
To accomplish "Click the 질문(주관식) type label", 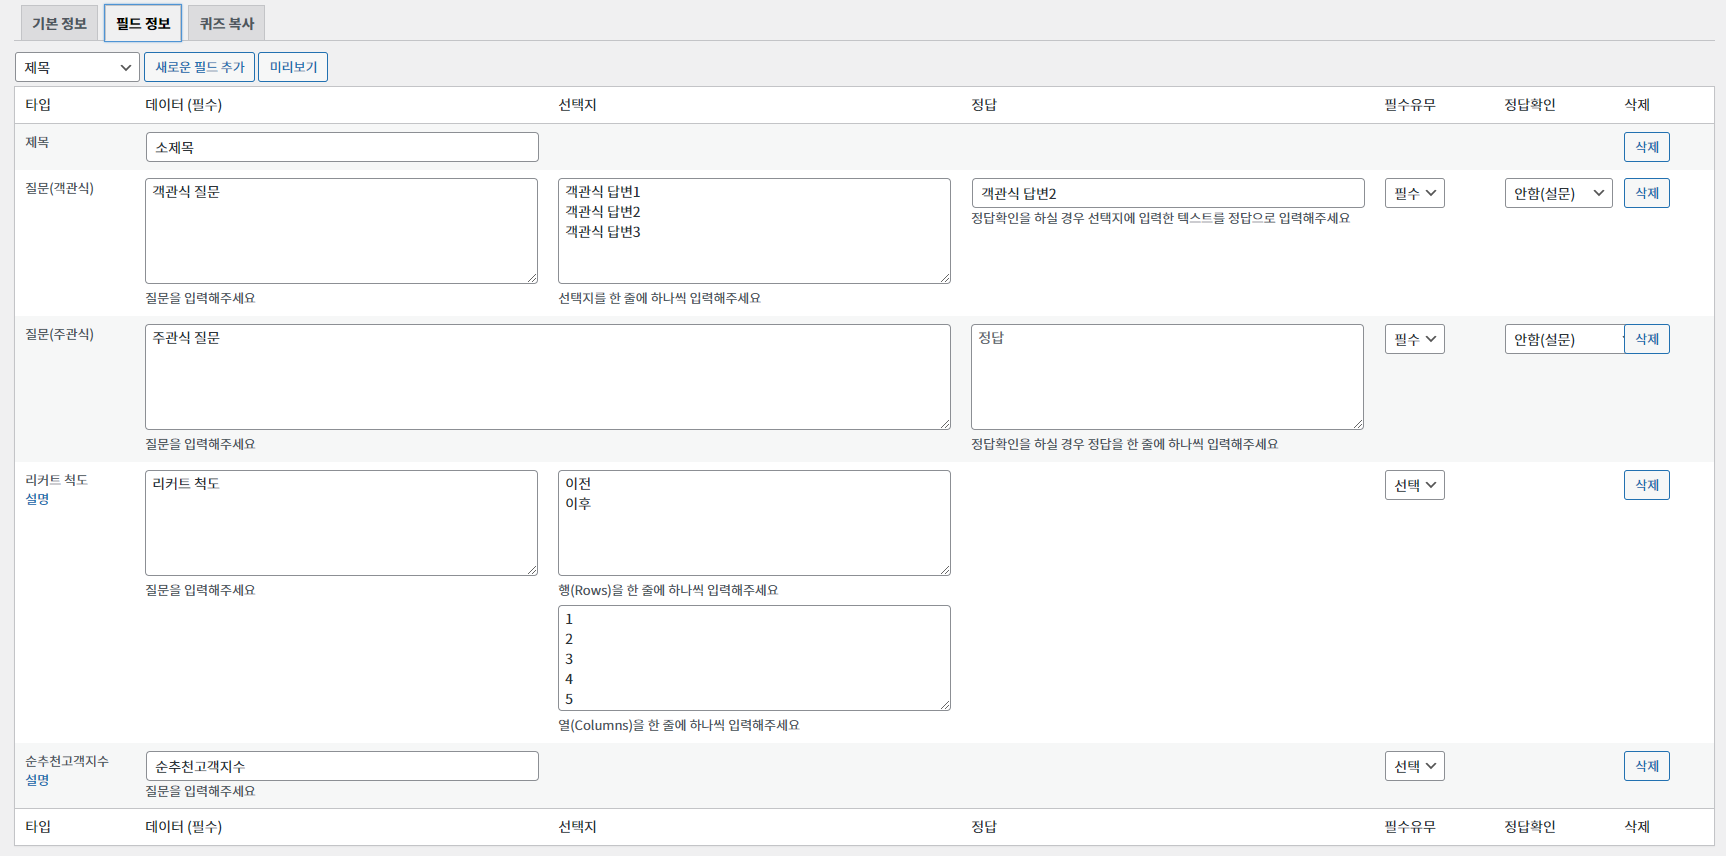I will [x=60, y=334].
